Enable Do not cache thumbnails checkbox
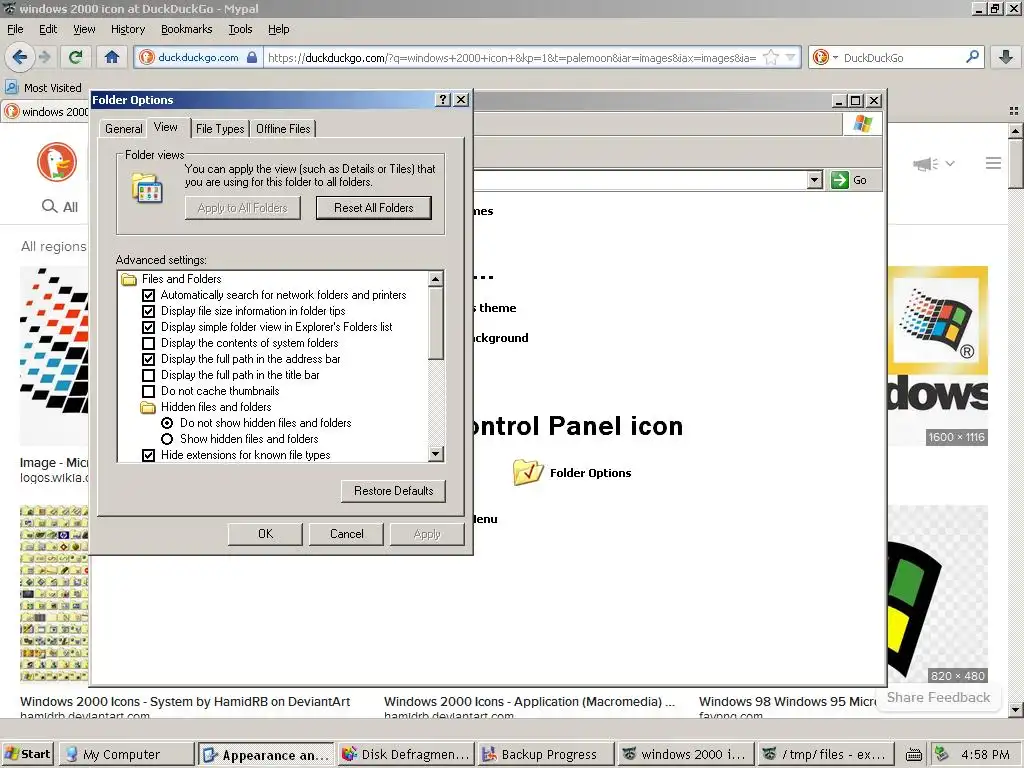1024x768 pixels. 148,391
